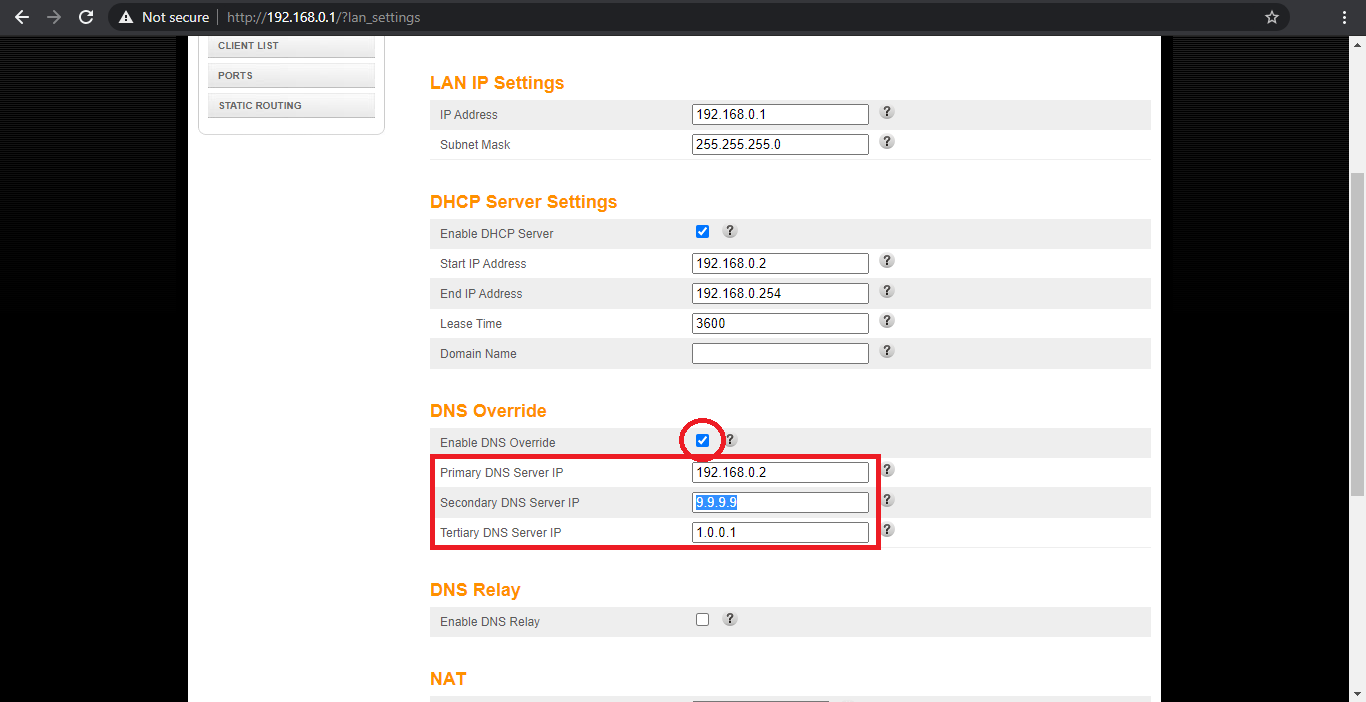1366x702 pixels.
Task: Click the Subnet Mask field
Action: (x=780, y=144)
